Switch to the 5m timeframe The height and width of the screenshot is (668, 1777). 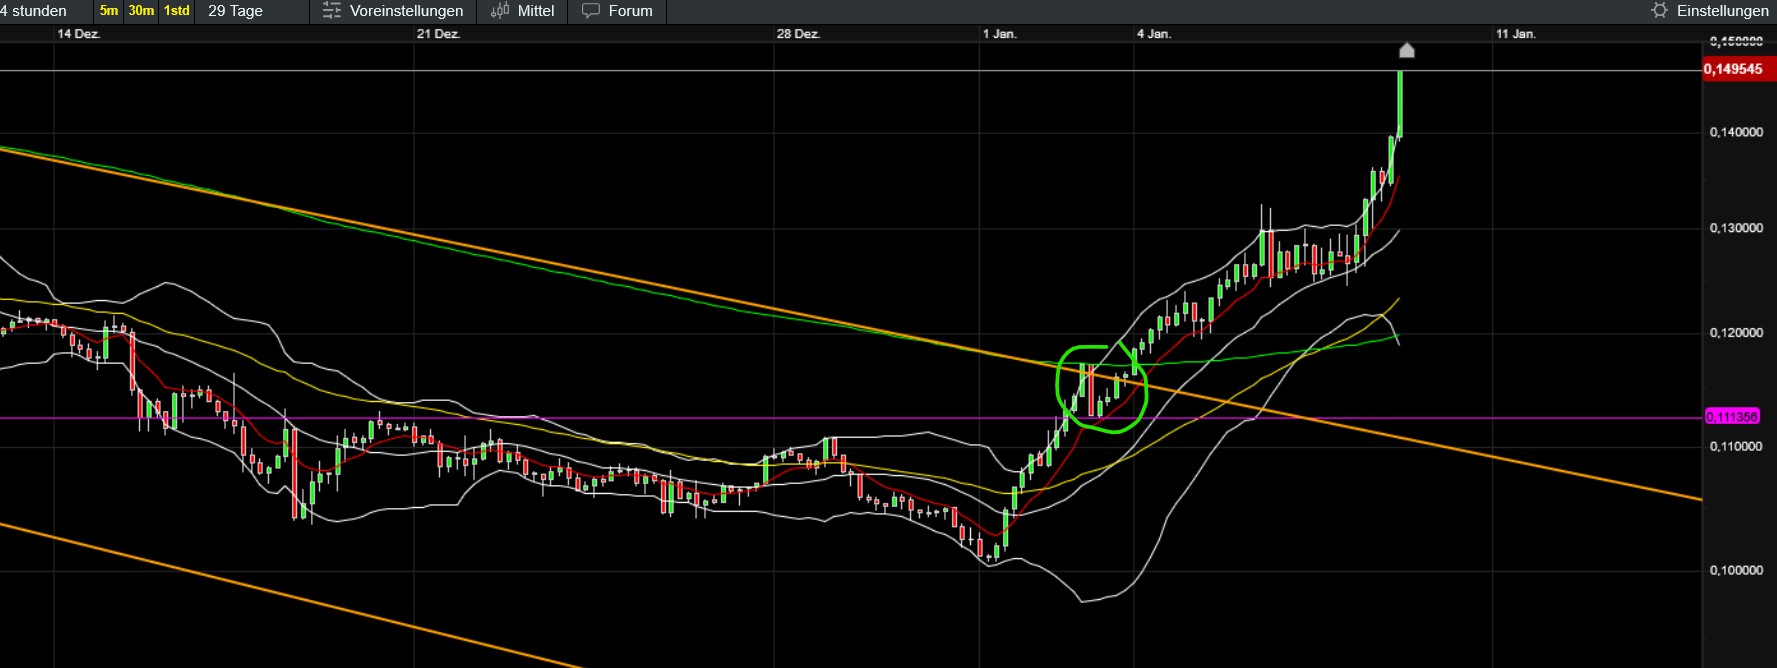109,11
